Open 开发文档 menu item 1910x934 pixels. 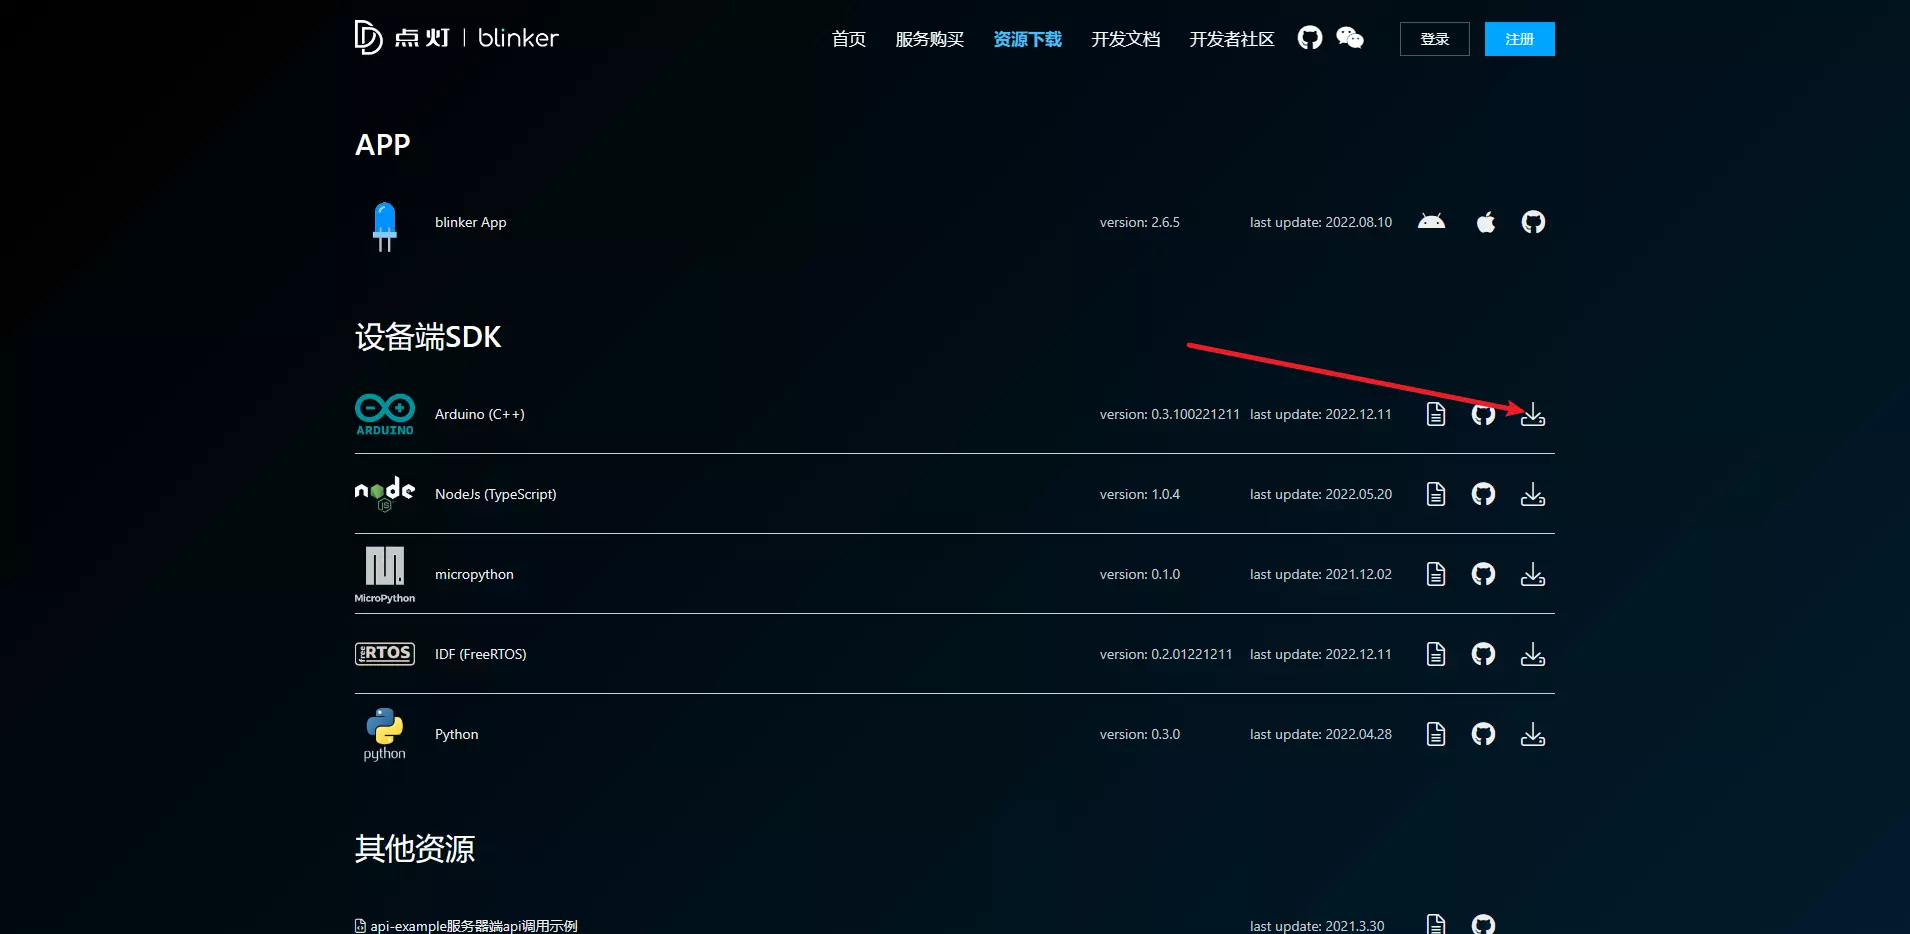(x=1126, y=39)
